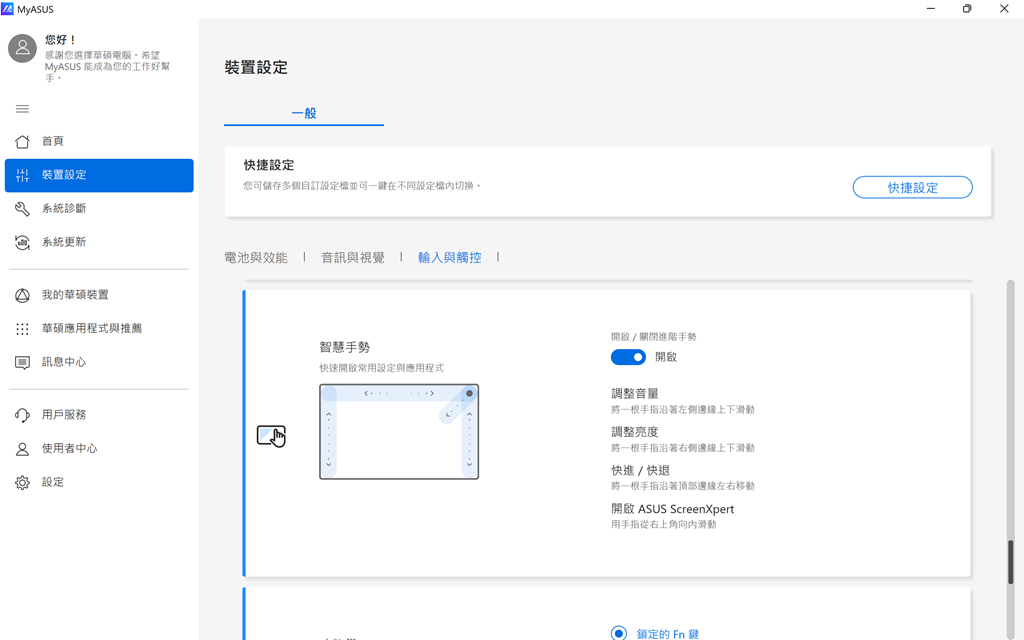Switch to 電池與效能 section
The image size is (1024, 640).
pyautogui.click(x=256, y=258)
